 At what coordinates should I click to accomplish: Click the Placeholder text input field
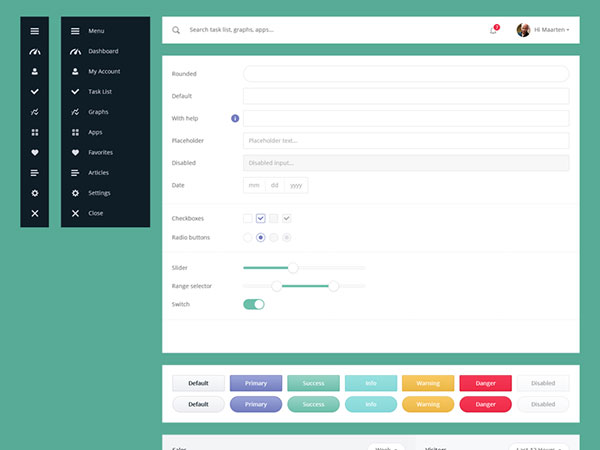pyautogui.click(x=406, y=140)
